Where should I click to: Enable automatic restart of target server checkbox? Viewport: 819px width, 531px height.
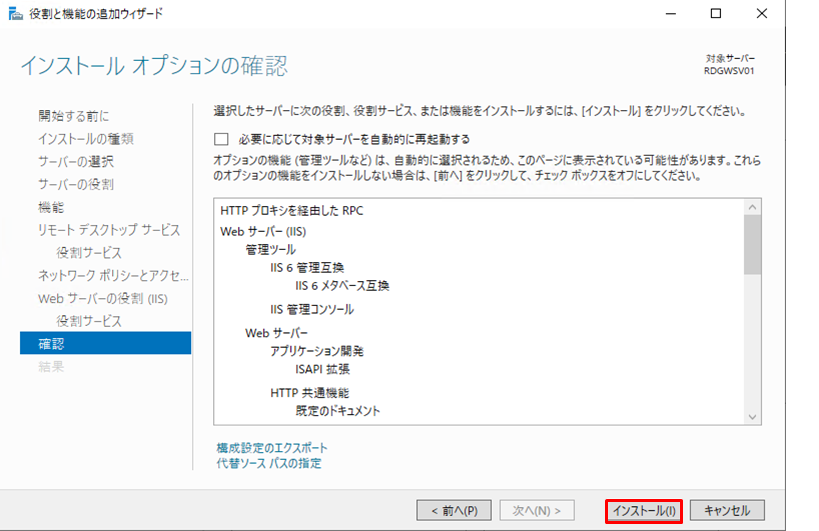pyautogui.click(x=221, y=139)
